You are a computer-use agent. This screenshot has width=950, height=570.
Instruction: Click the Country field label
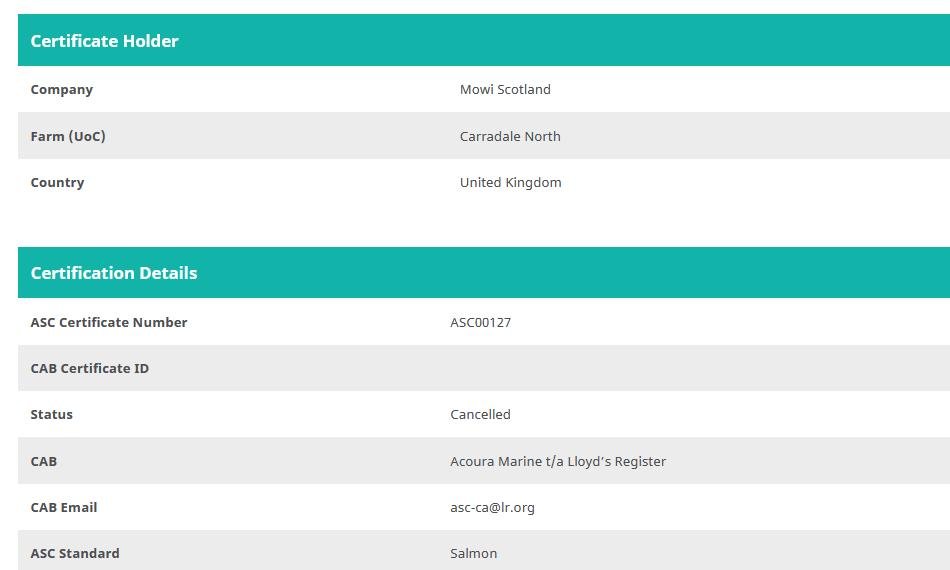coord(57,182)
